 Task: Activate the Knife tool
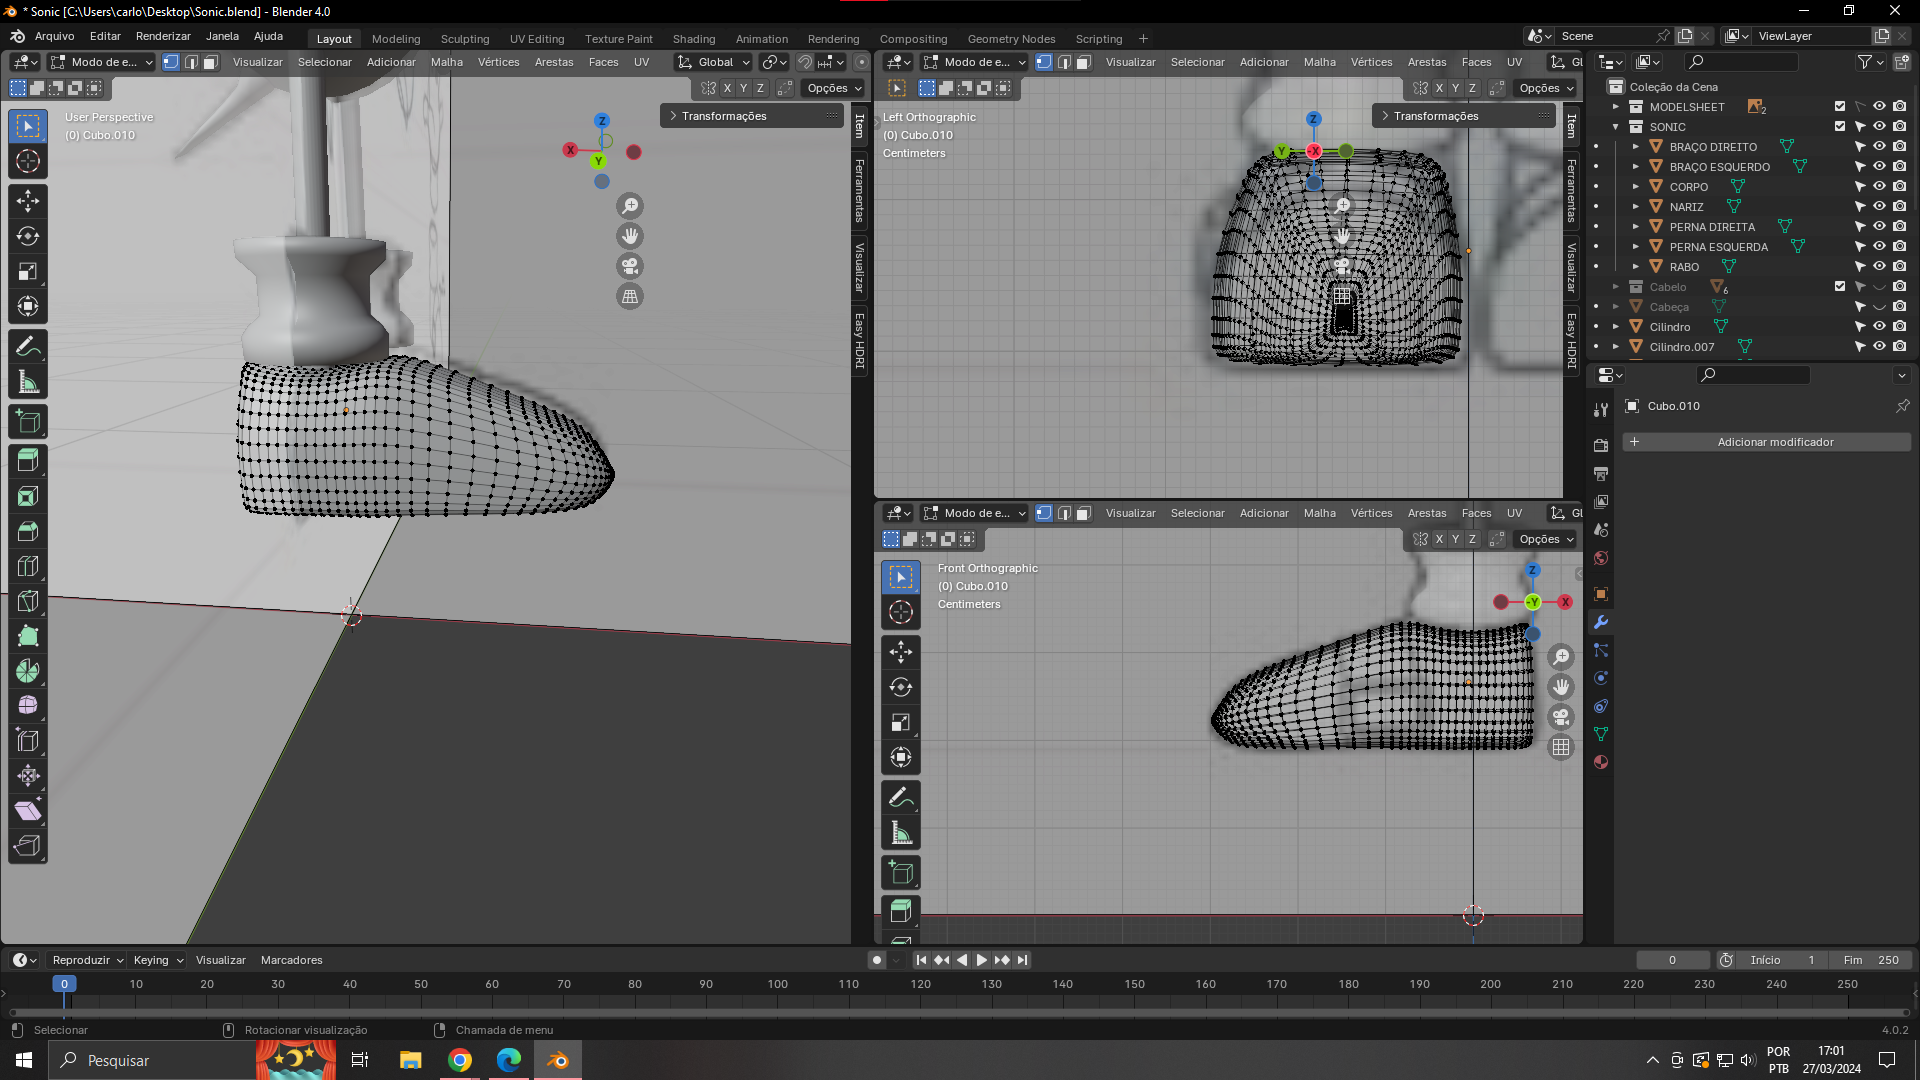(28, 601)
